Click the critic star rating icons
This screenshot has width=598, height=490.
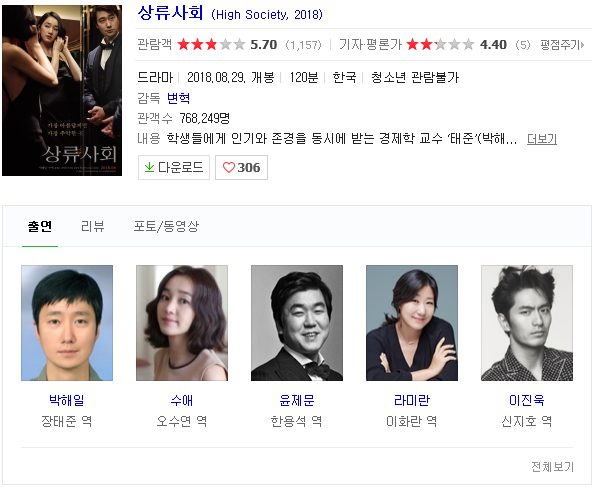440,45
